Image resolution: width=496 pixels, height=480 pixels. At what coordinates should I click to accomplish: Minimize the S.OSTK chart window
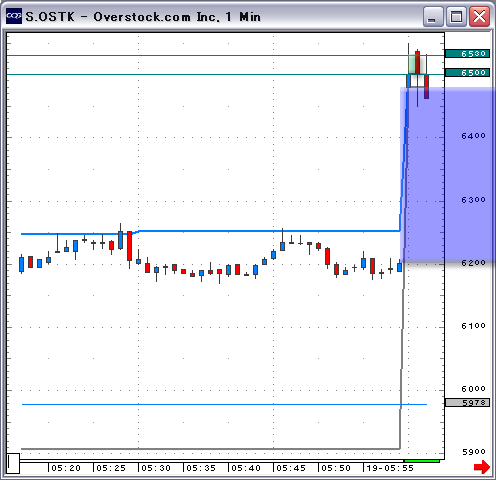pyautogui.click(x=433, y=16)
